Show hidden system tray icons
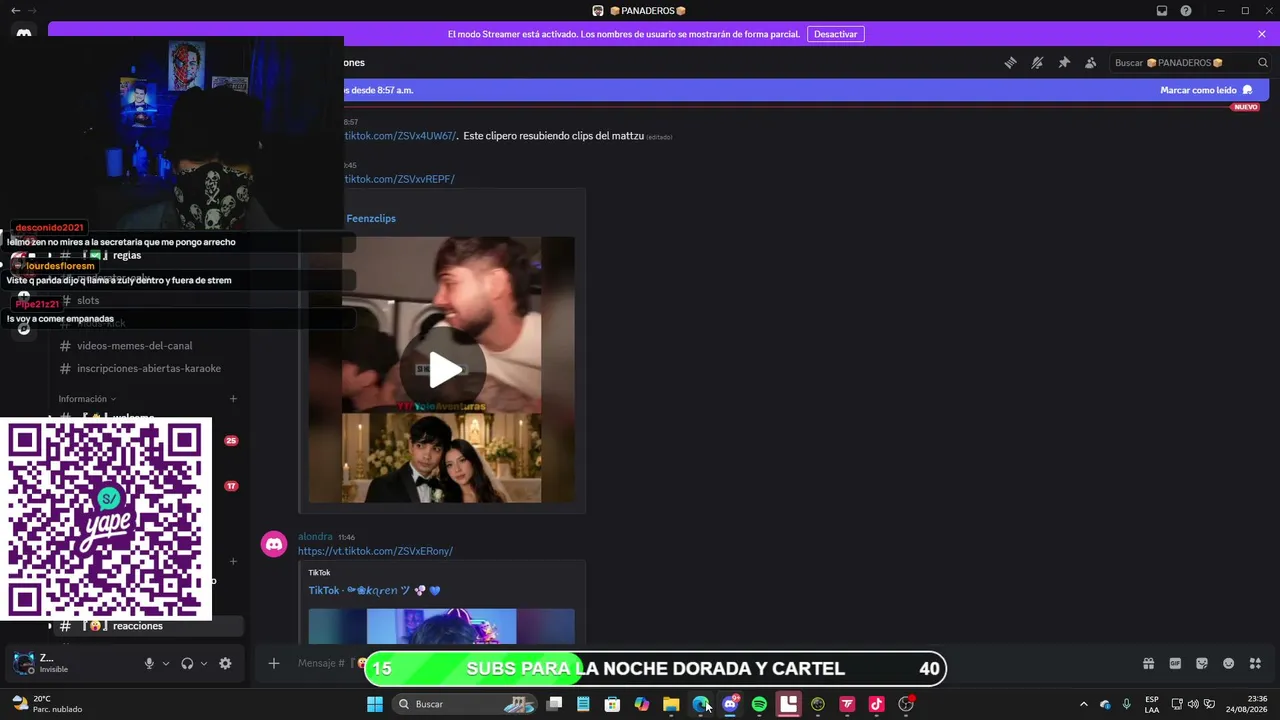 1083,704
